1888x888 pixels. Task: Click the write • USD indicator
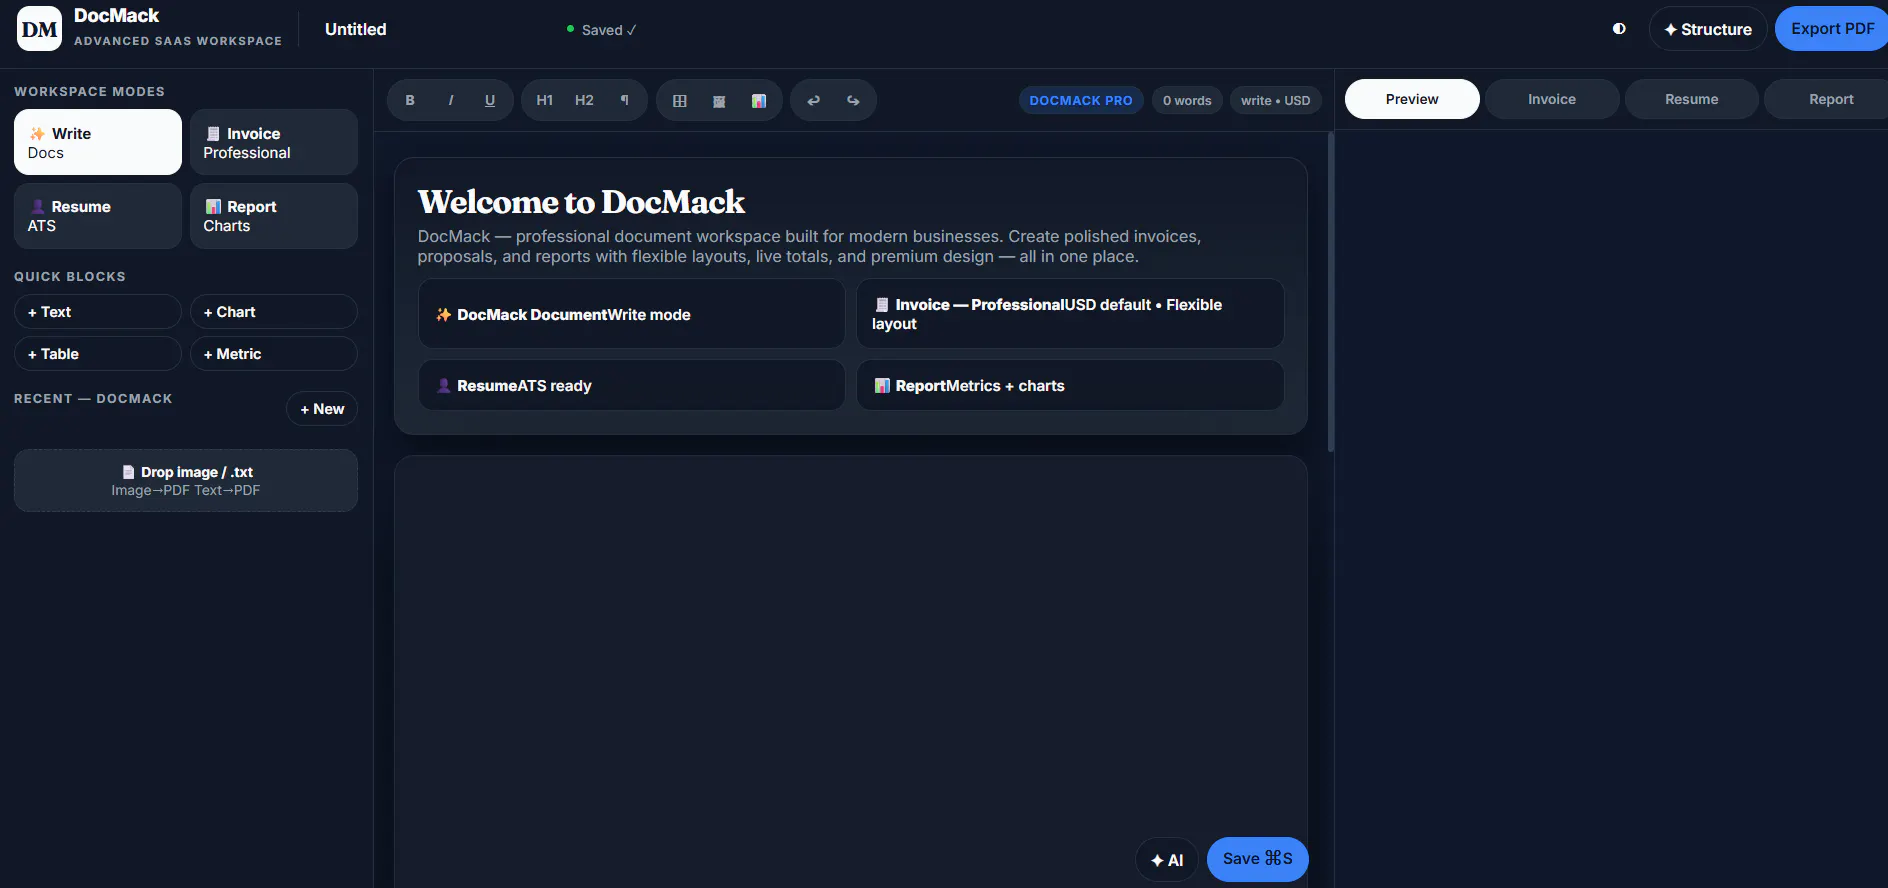tap(1276, 100)
